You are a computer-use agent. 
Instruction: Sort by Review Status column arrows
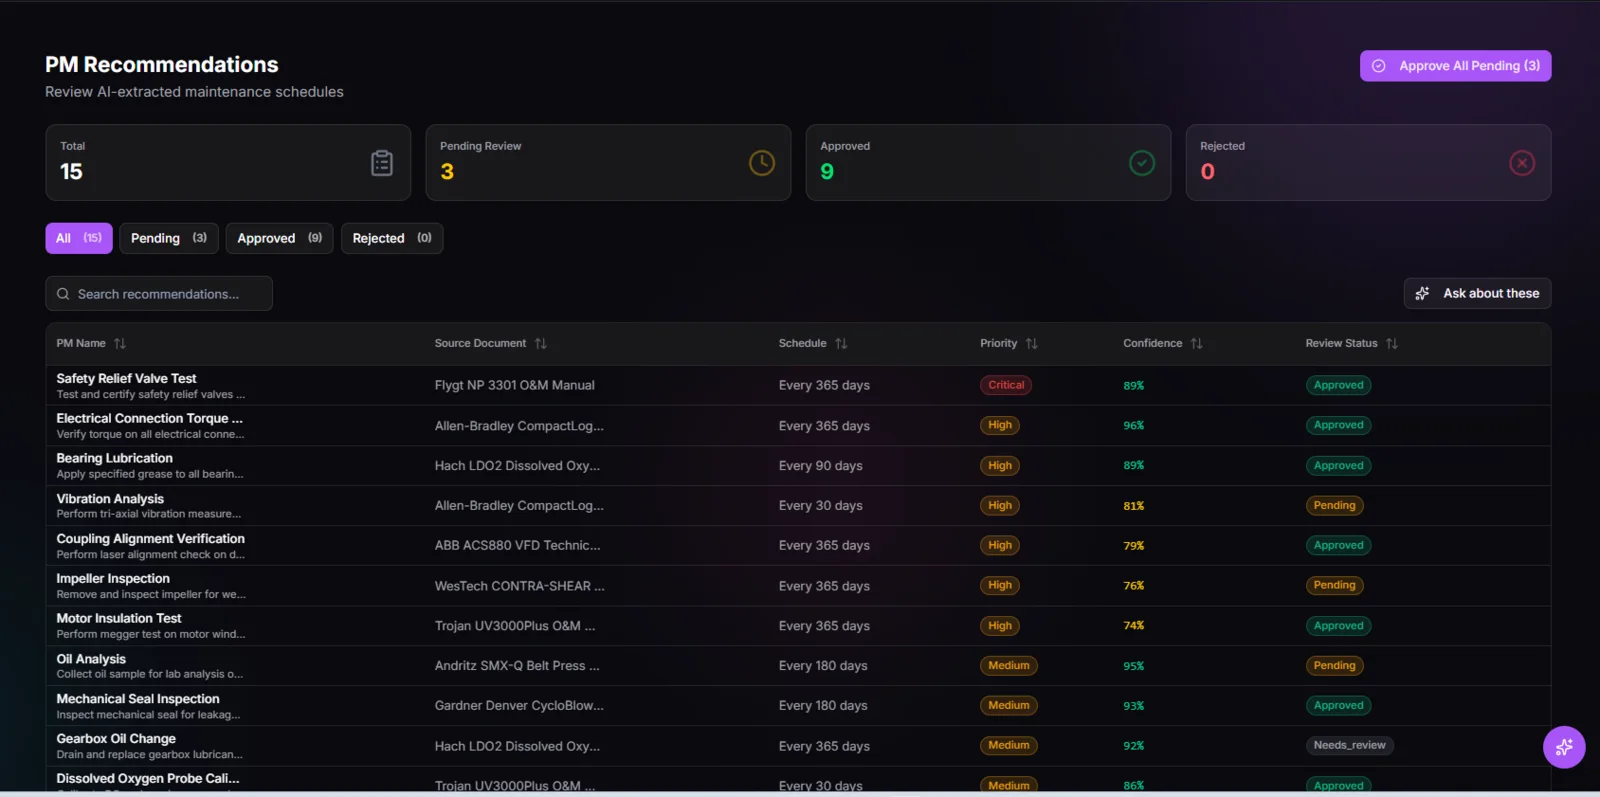(1392, 343)
